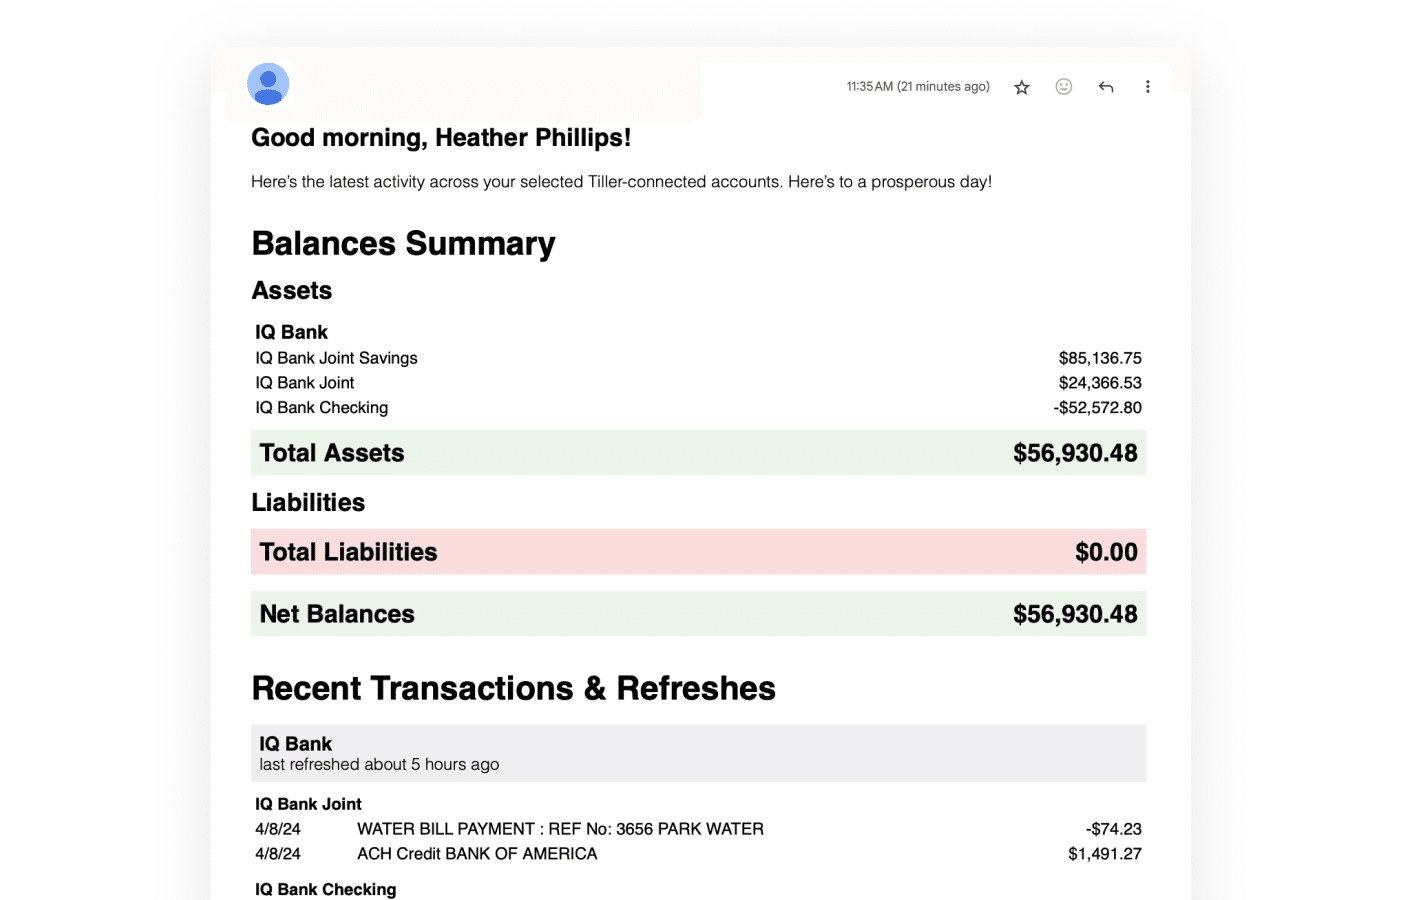This screenshot has height=900, width=1401.
Task: Click the 'IQ Bank Checking' transactions subheading
Action: tap(325, 889)
